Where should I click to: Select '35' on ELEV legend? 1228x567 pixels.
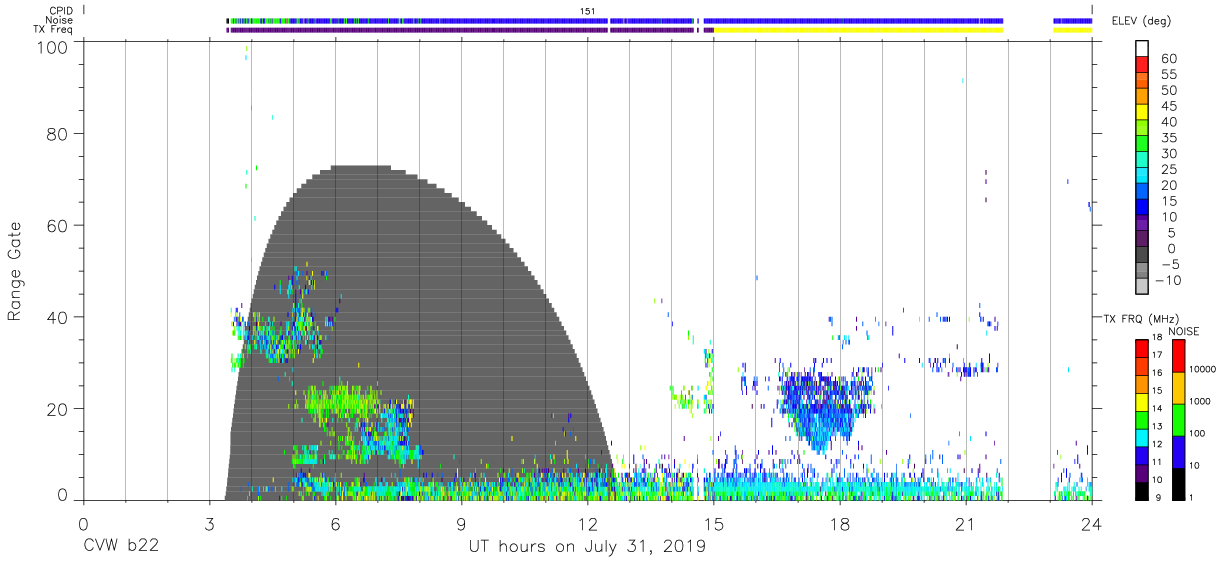[x=1169, y=138]
